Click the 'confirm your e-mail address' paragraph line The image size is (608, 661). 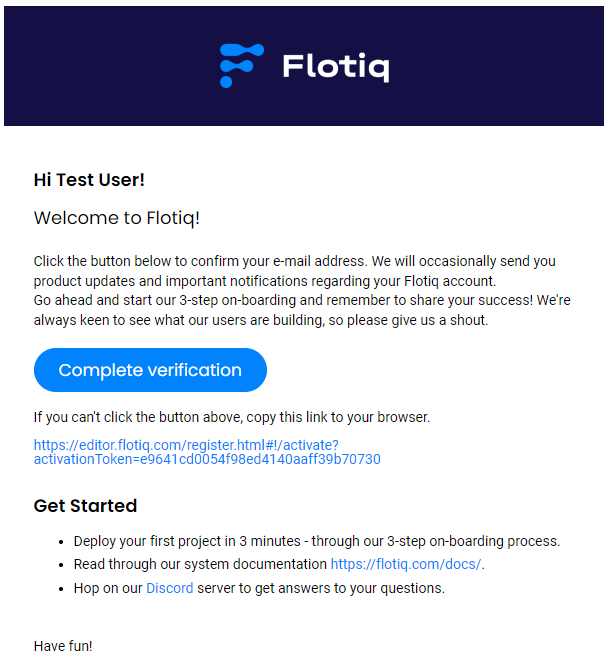click(294, 261)
